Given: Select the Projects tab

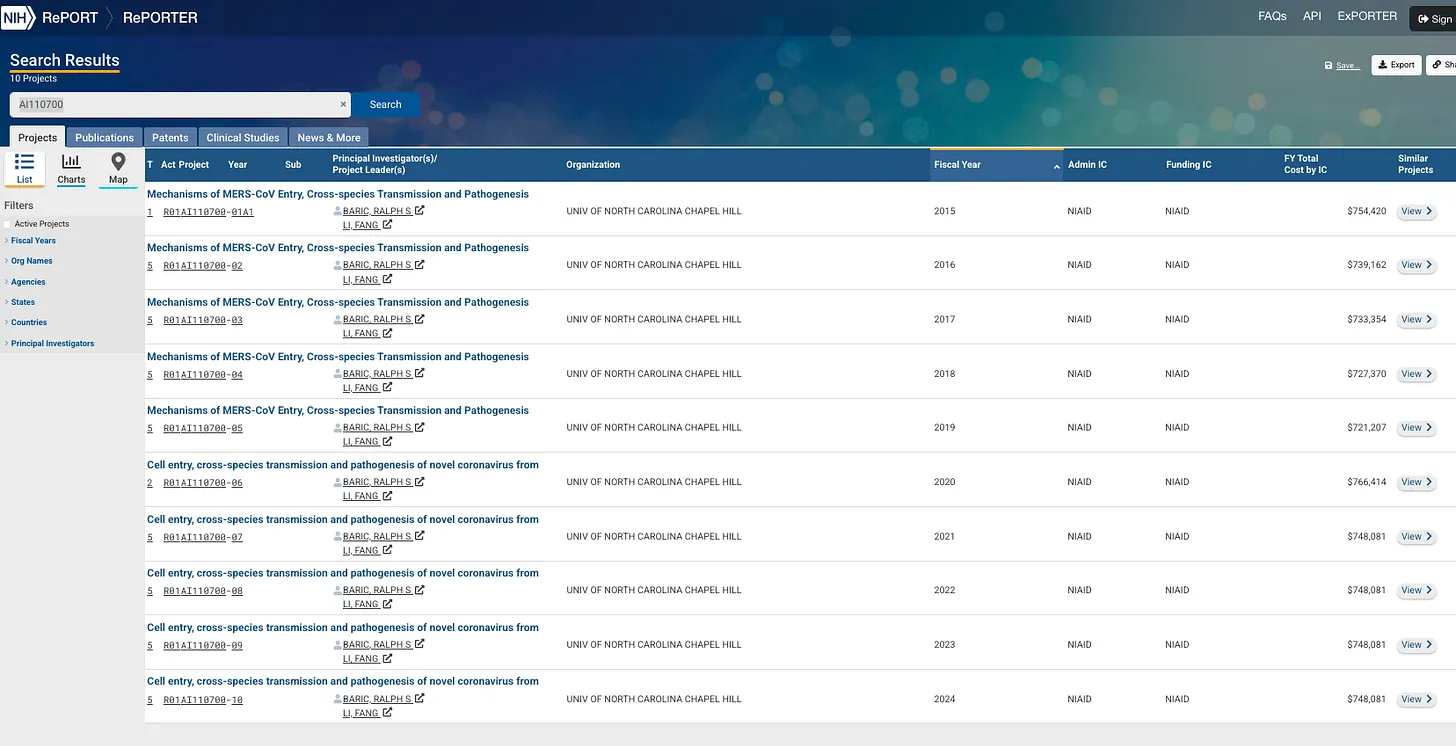Looking at the screenshot, I should pos(38,137).
